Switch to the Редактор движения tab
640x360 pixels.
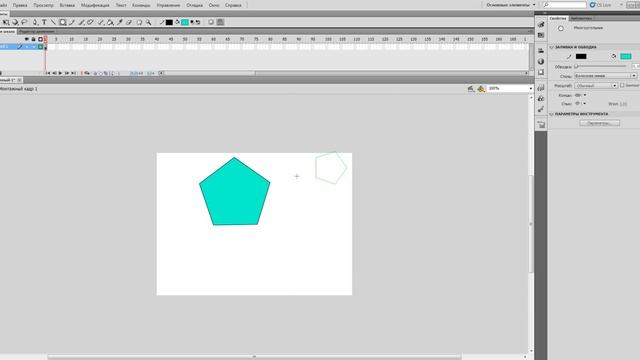click(36, 31)
